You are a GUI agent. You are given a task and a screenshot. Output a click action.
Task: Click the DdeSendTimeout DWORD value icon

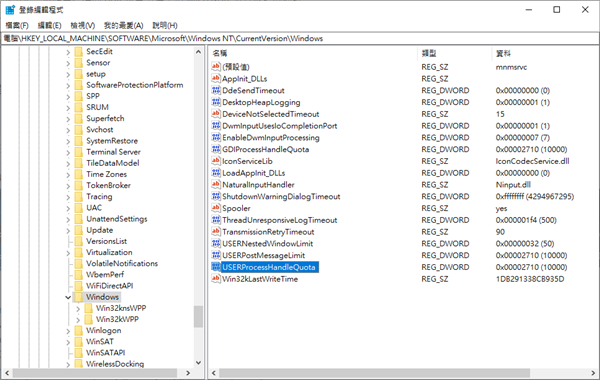point(216,91)
